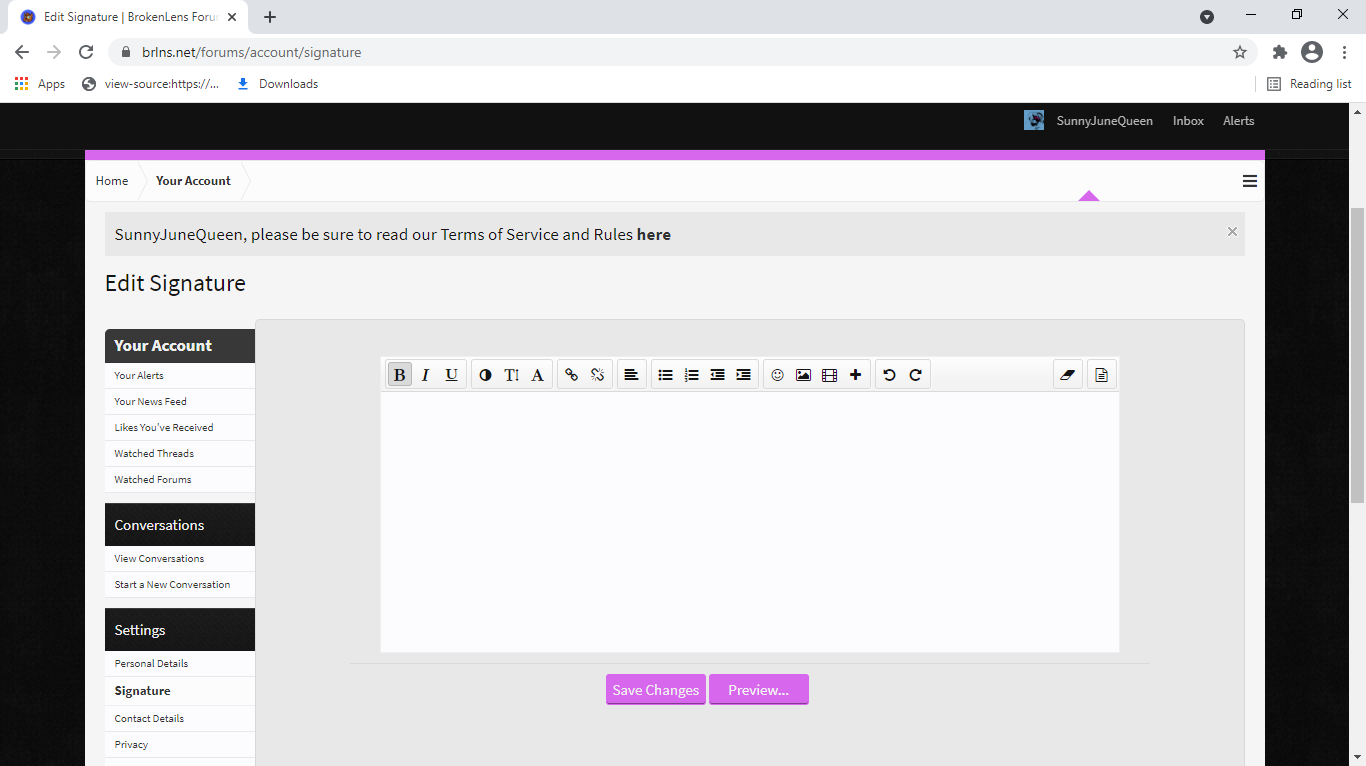Insert media with film icon

tap(829, 375)
